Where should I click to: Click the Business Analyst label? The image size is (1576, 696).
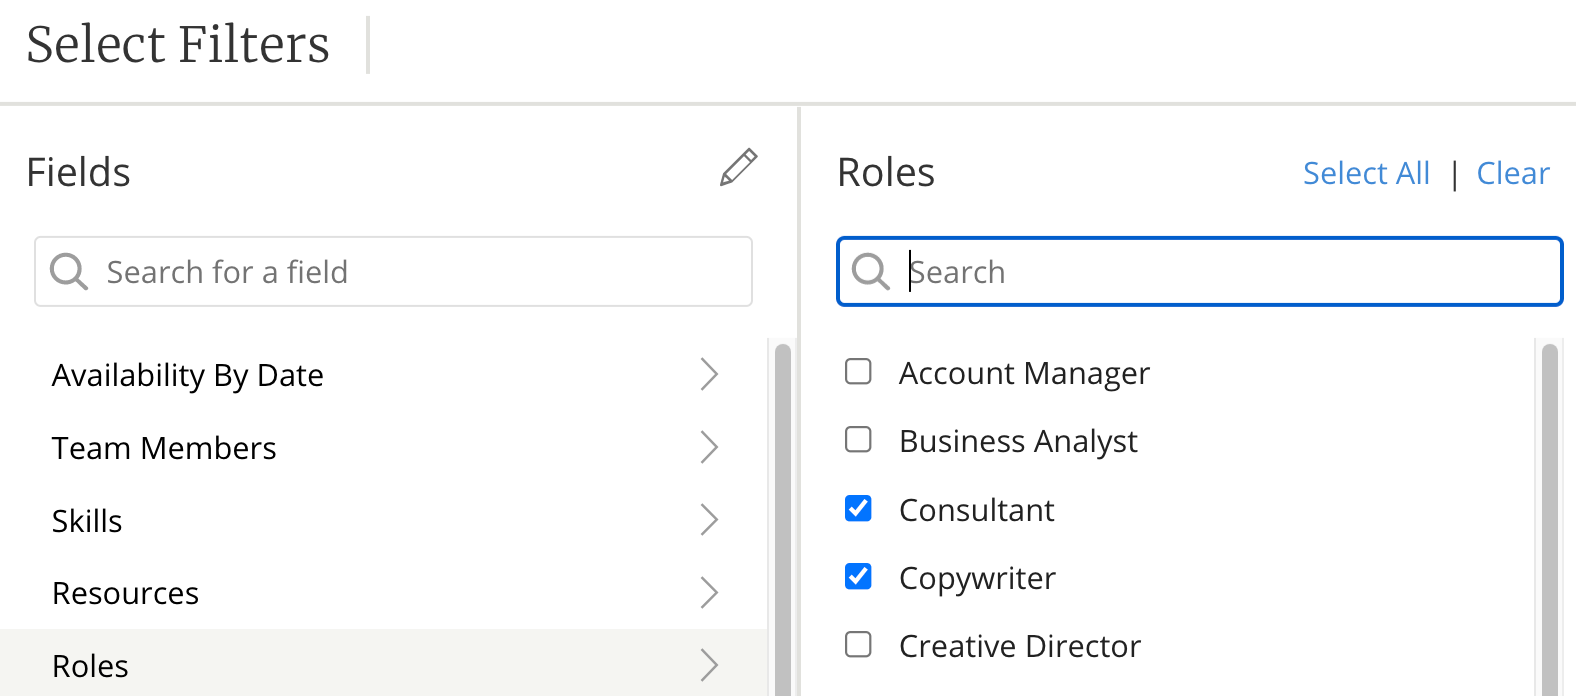click(1018, 441)
